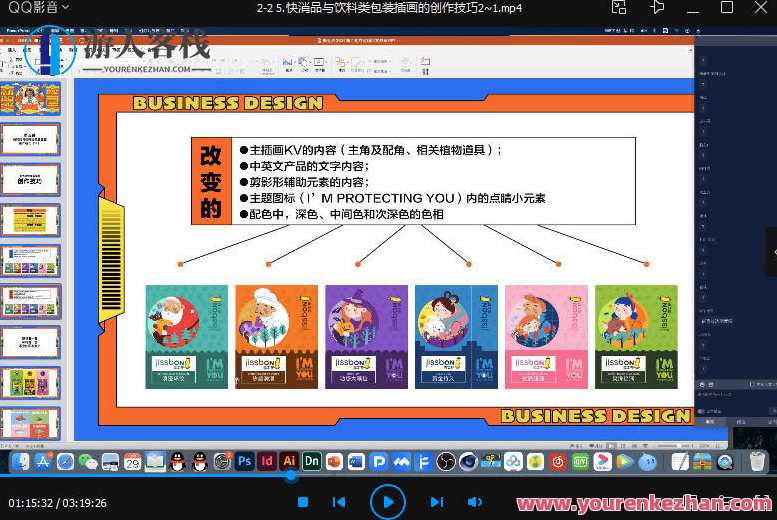Click the video title text in title bar

pos(389,8)
